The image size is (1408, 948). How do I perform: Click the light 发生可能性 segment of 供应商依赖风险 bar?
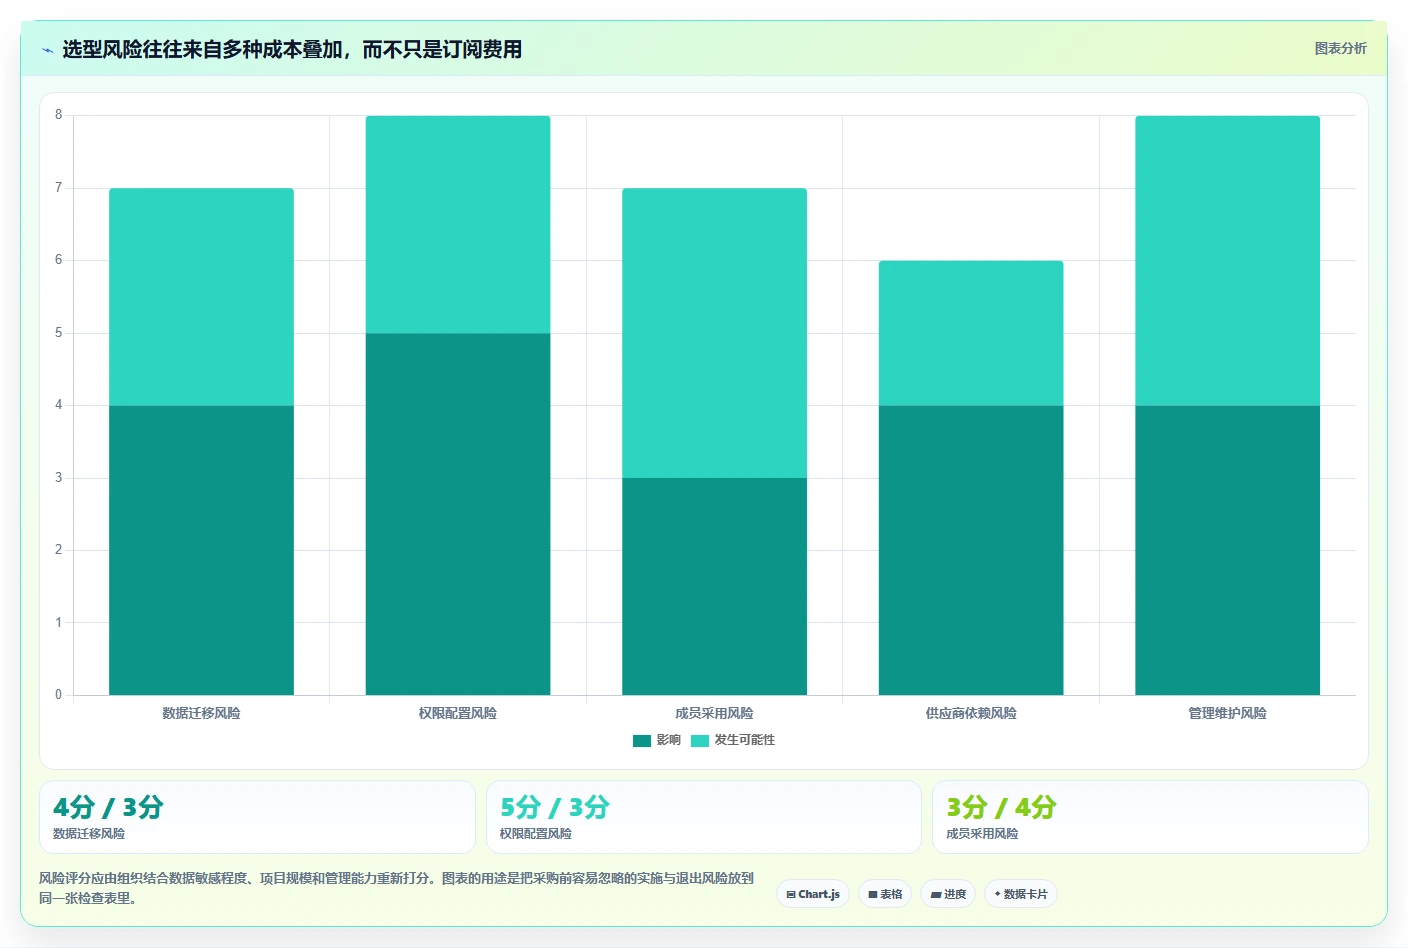(971, 333)
